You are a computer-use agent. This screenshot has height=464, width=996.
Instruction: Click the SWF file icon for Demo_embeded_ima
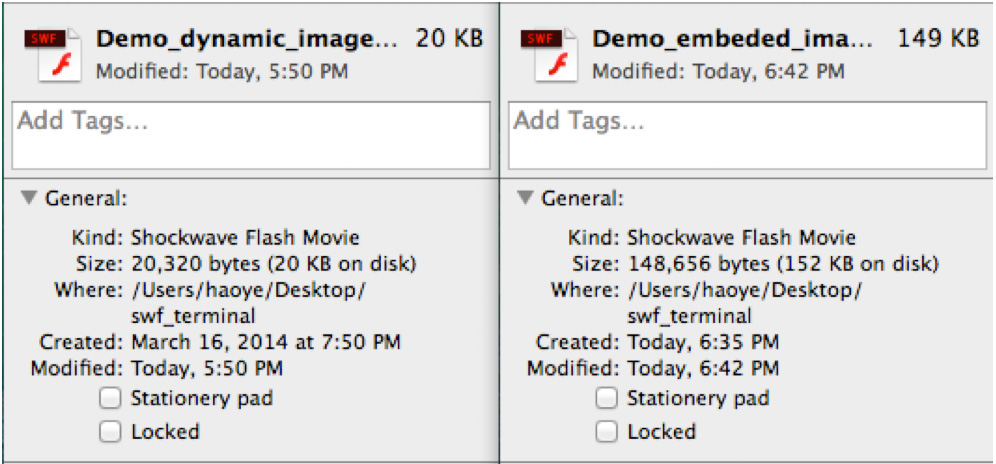click(551, 54)
